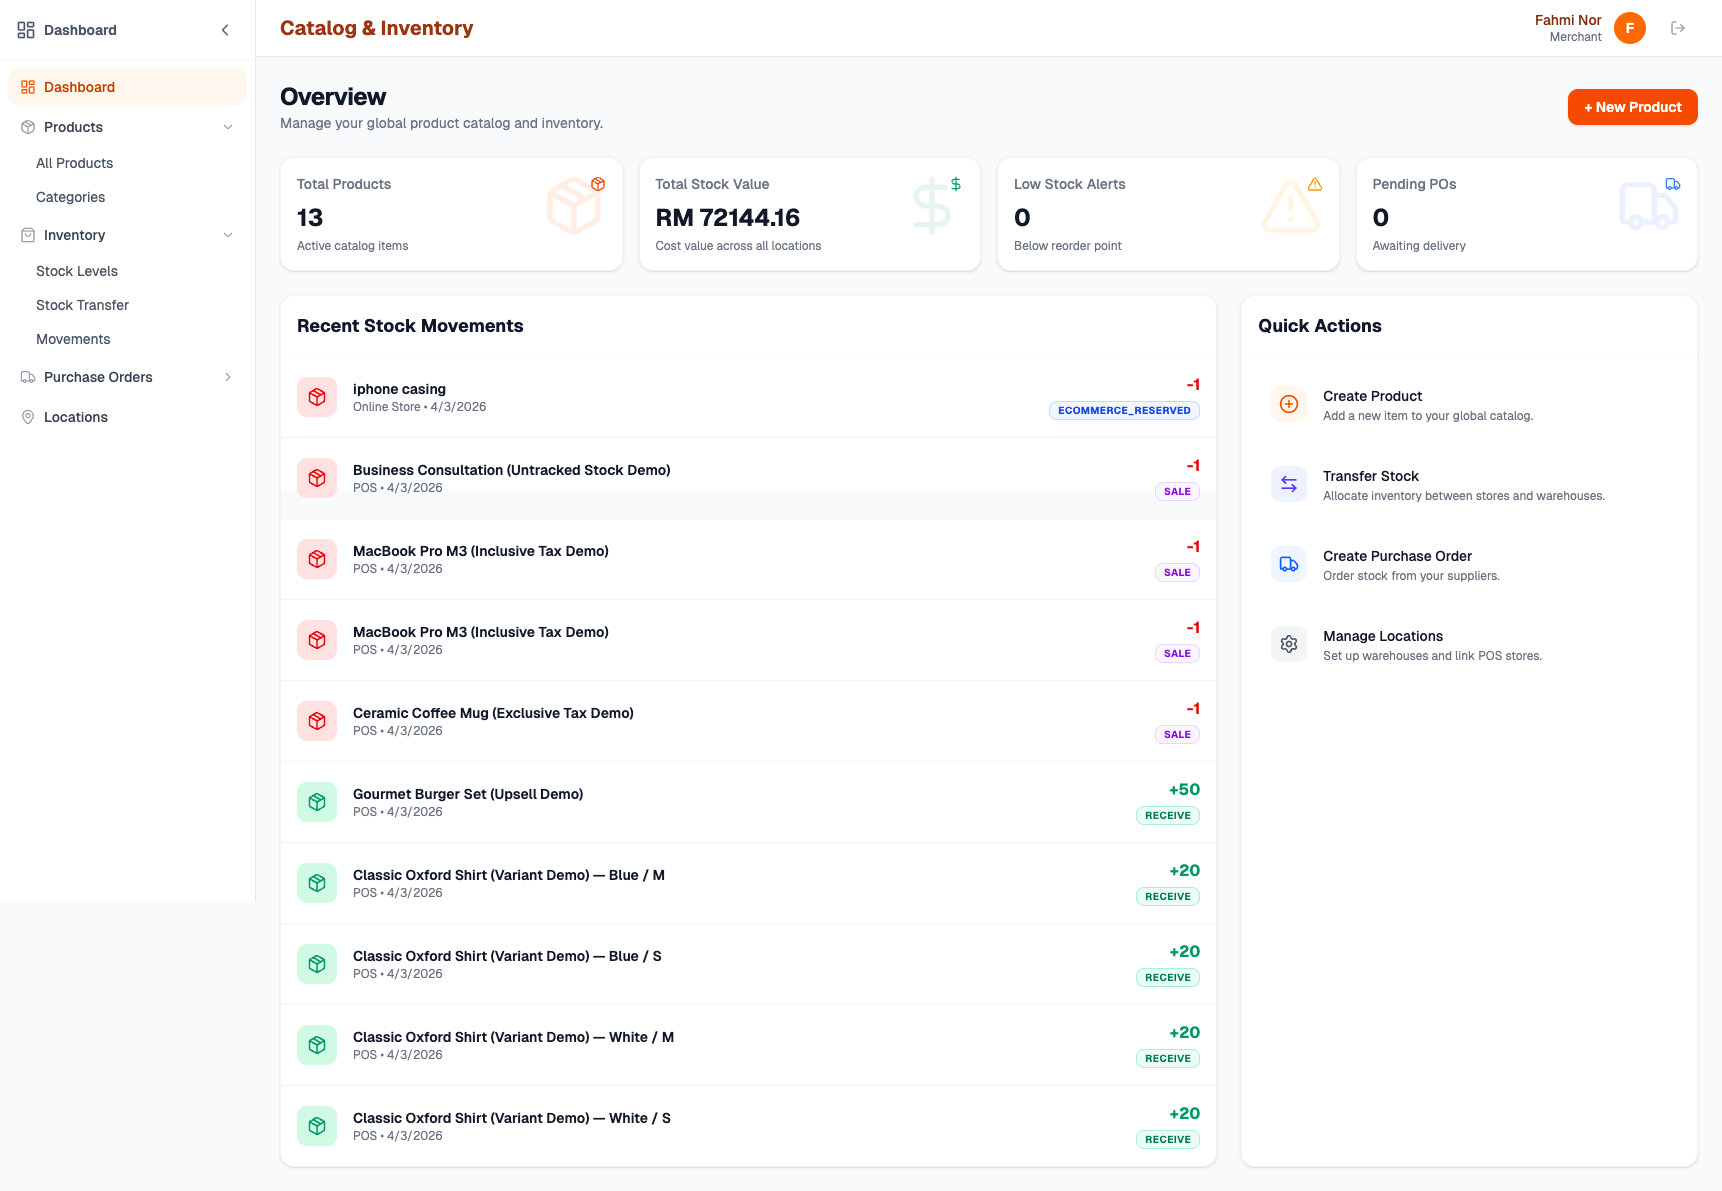Open Stock Transfer from the sidebar
Screen dimensions: 1722x1191
point(82,305)
